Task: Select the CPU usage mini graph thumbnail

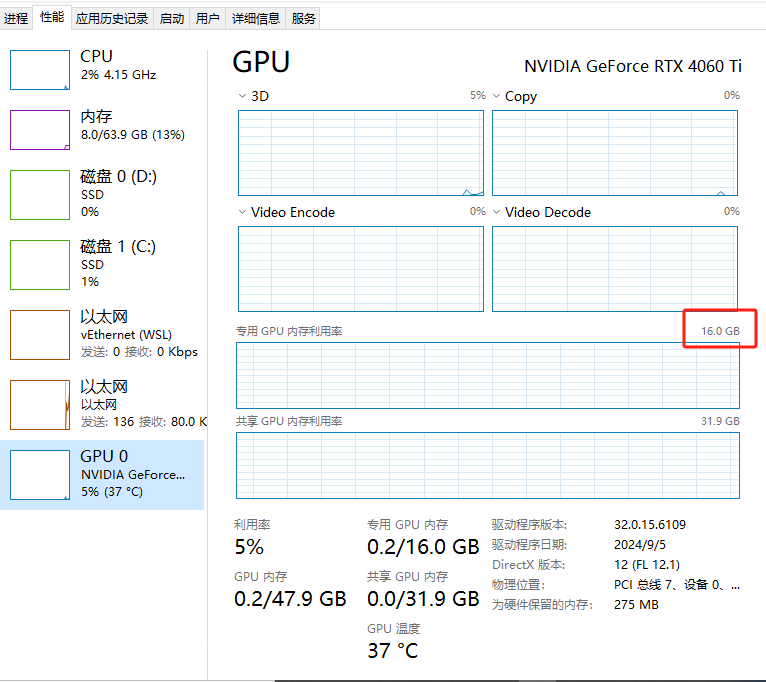Action: coord(40,70)
